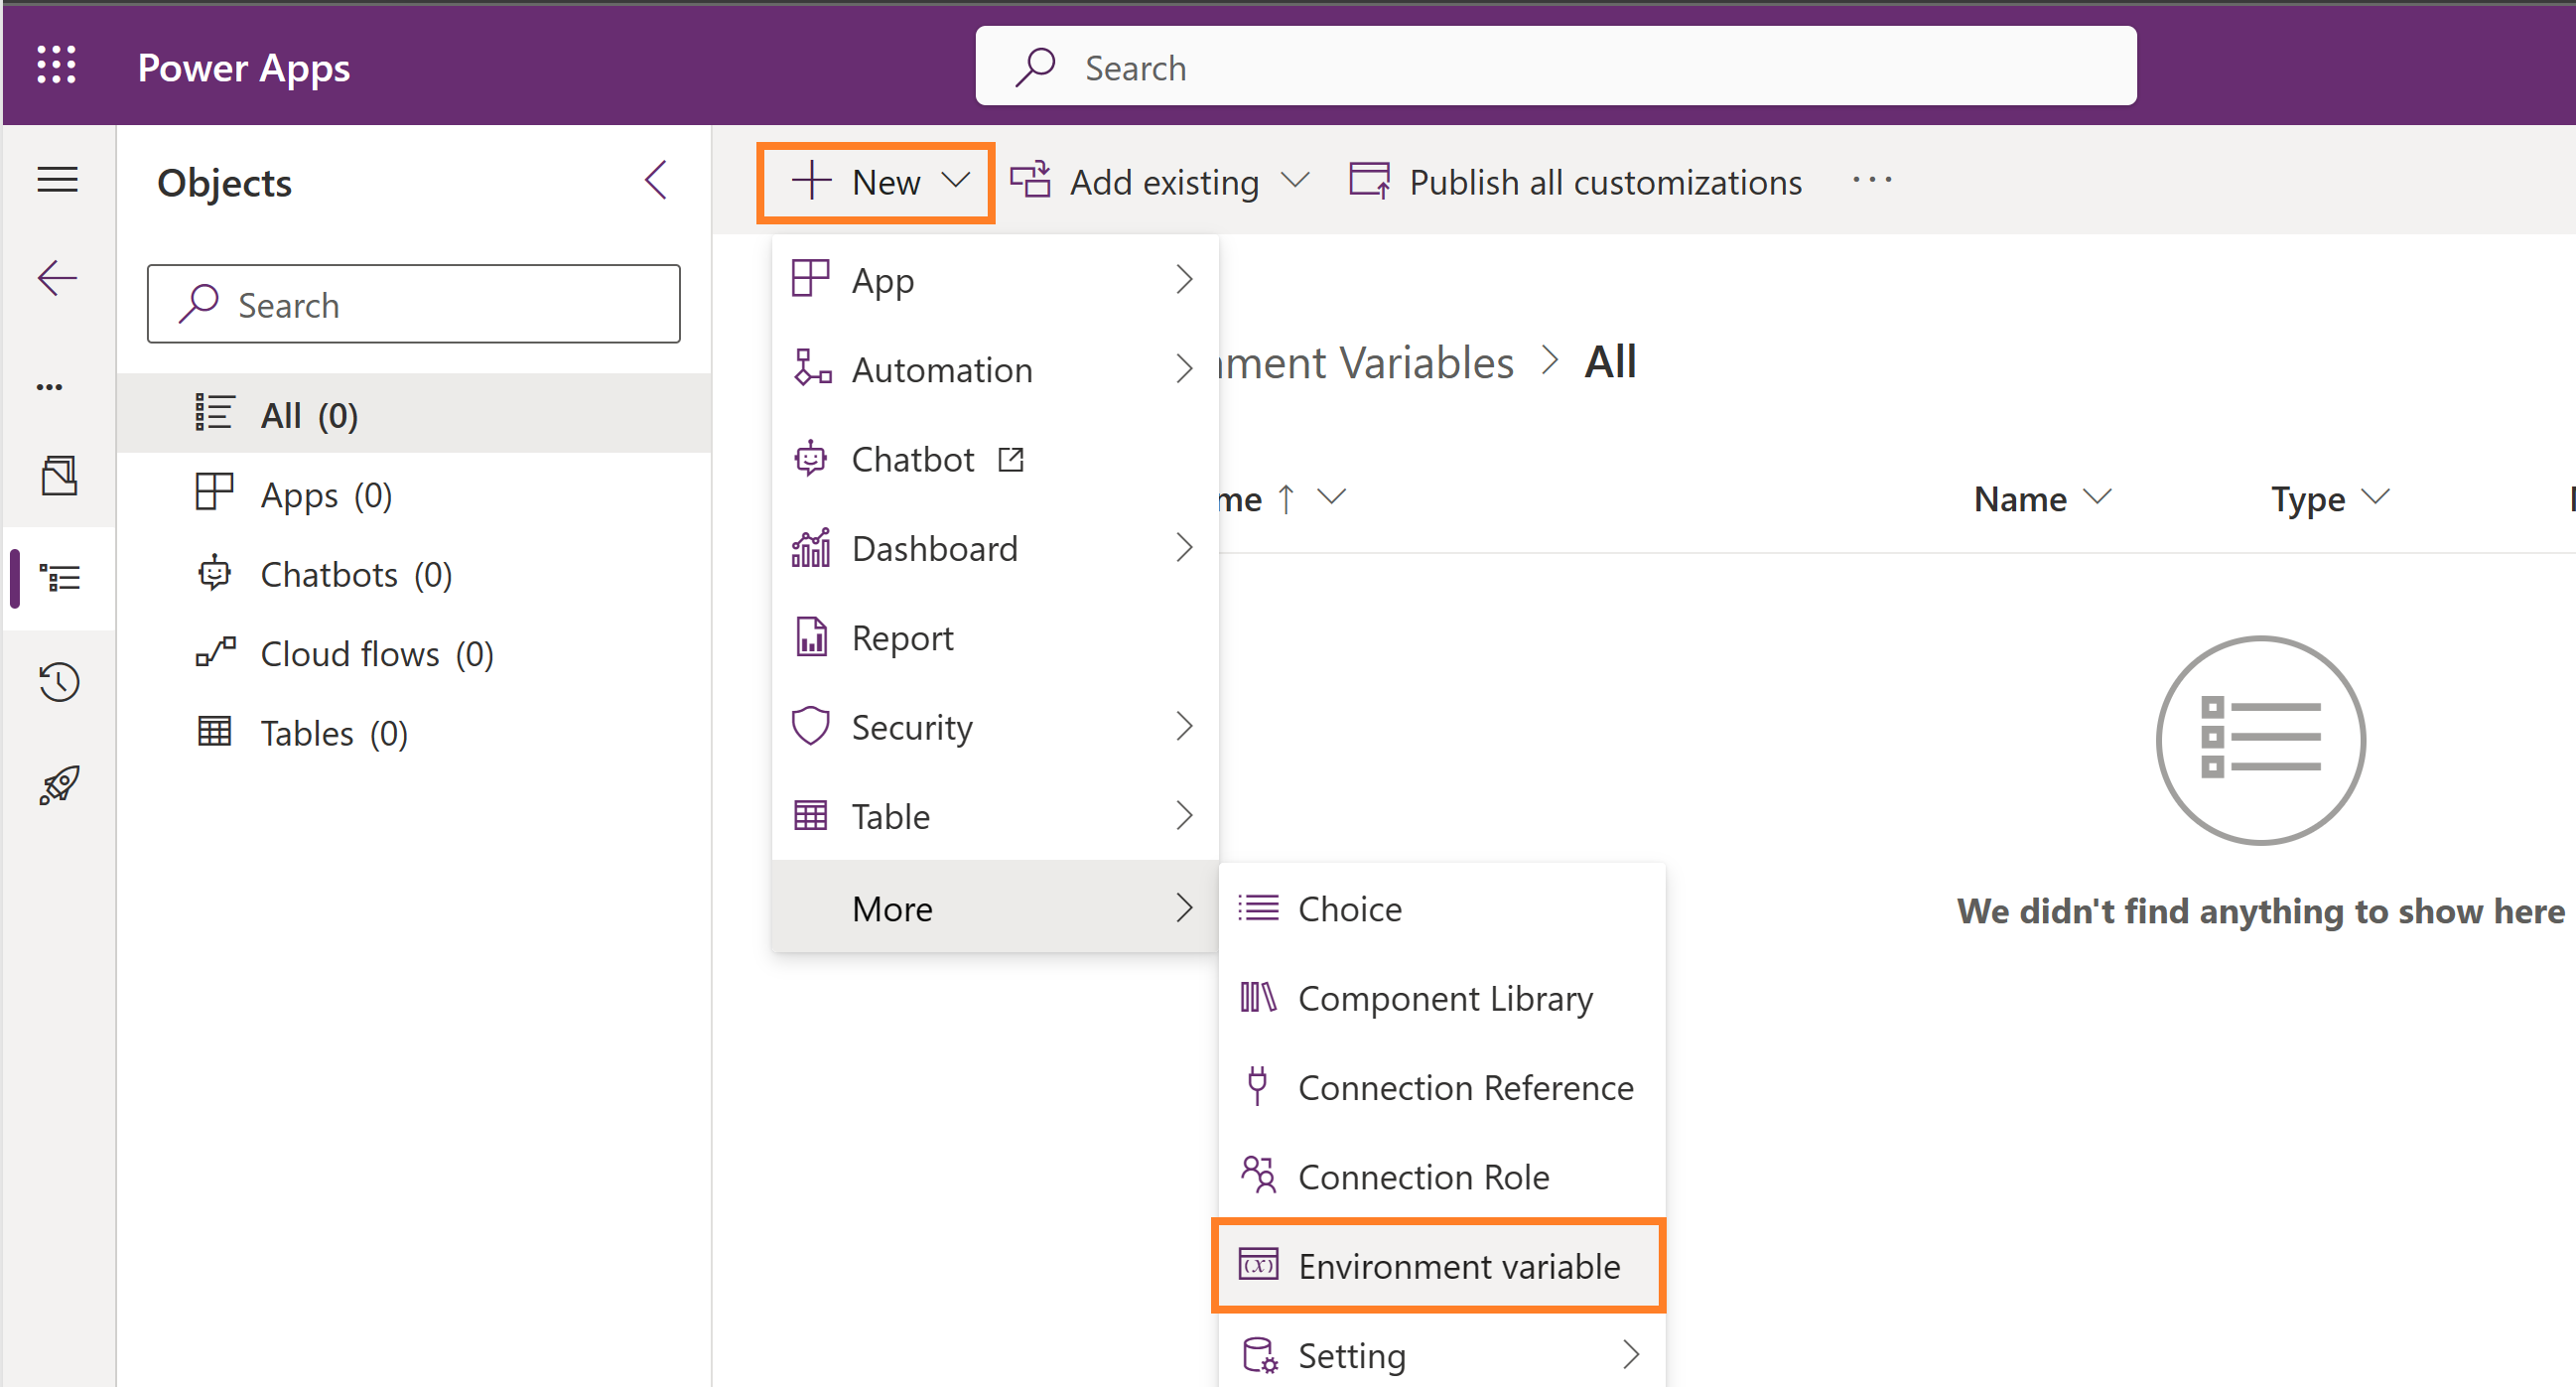Click the back arrow in left rail
The width and height of the screenshot is (2576, 1387).
point(57,278)
